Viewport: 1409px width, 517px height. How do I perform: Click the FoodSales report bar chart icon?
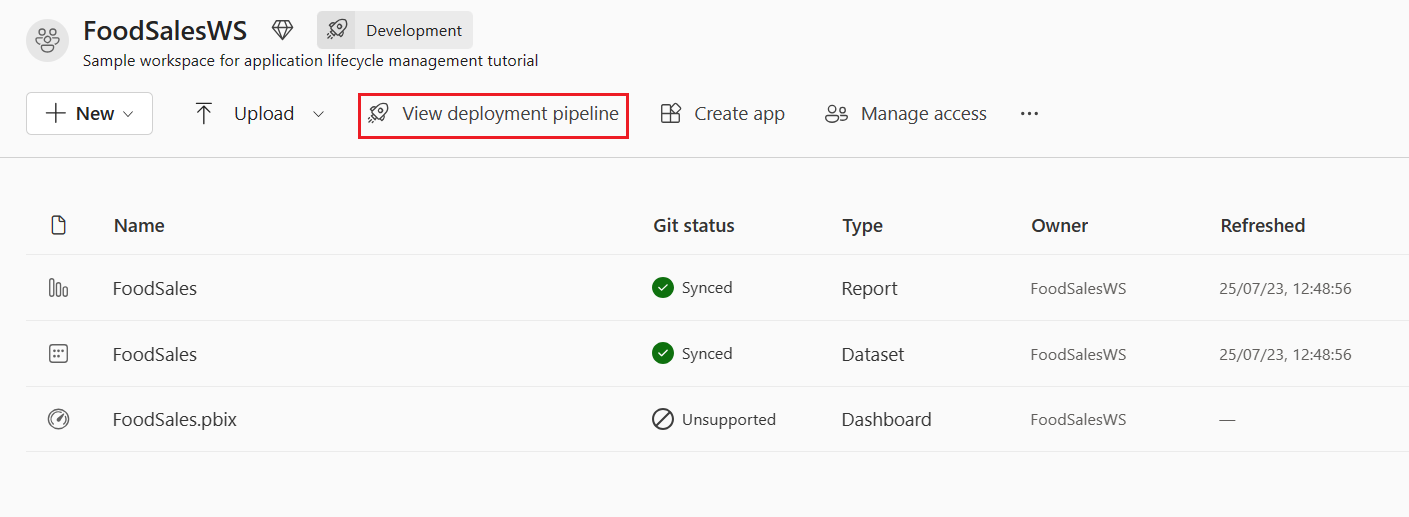click(58, 288)
